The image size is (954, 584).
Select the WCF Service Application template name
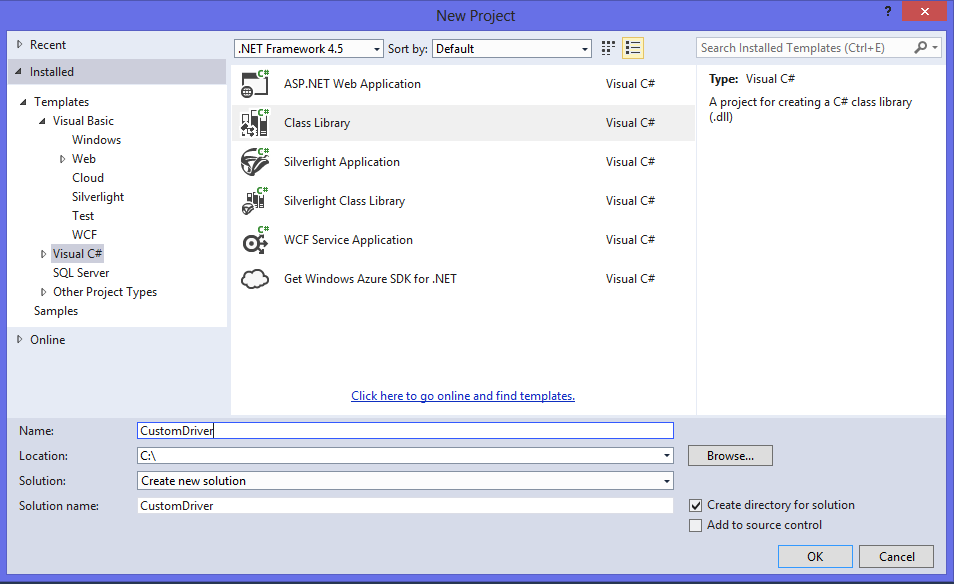coord(348,240)
